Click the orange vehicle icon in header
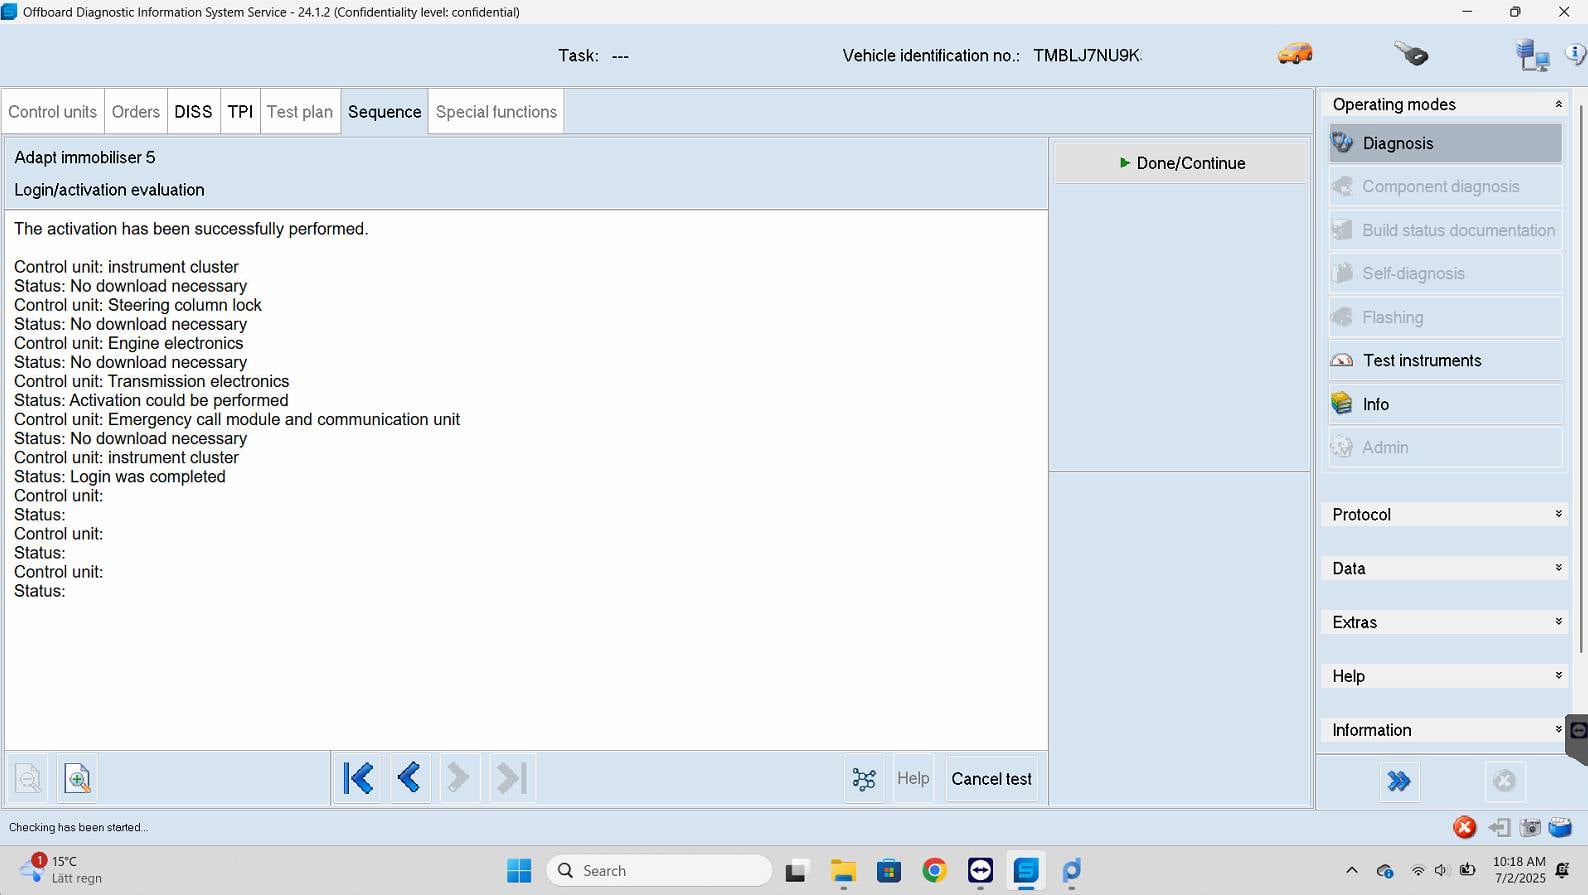The height and width of the screenshot is (895, 1588). (x=1295, y=54)
